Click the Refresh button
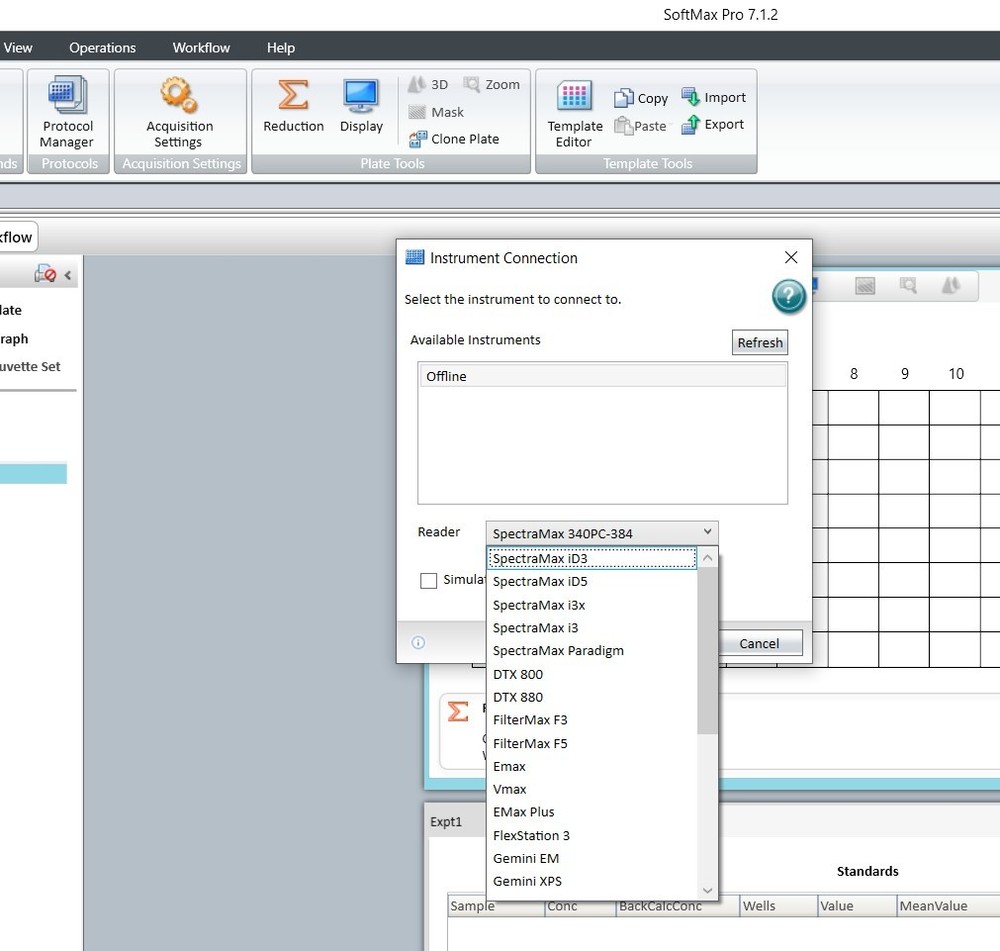The width and height of the screenshot is (1000, 951). [760, 343]
